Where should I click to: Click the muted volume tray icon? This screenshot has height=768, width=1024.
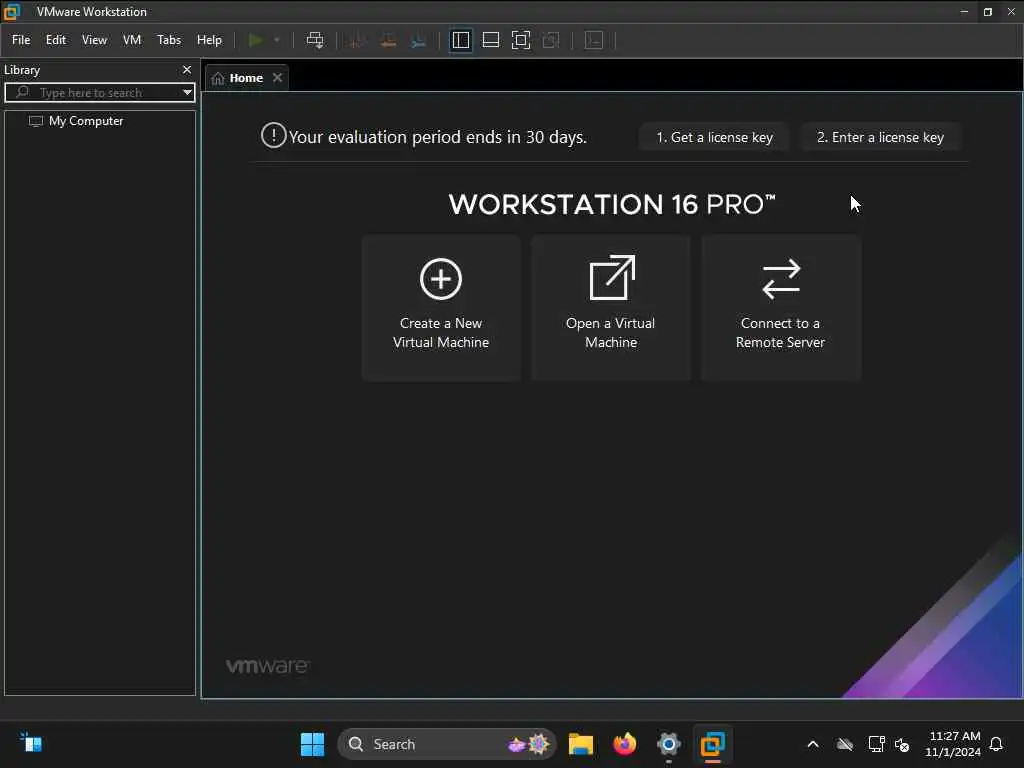tap(902, 744)
